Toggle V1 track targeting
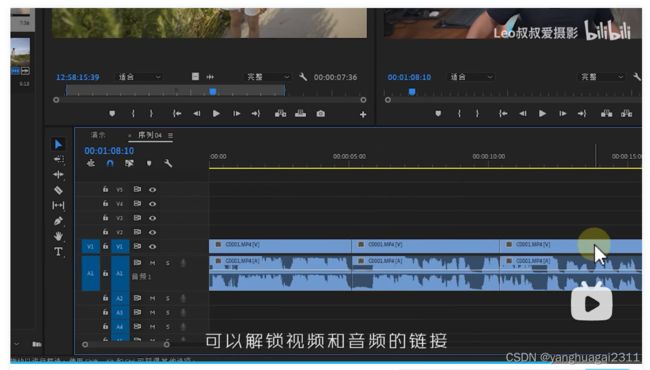Viewport: 650px width, 370px height. pyautogui.click(x=120, y=247)
